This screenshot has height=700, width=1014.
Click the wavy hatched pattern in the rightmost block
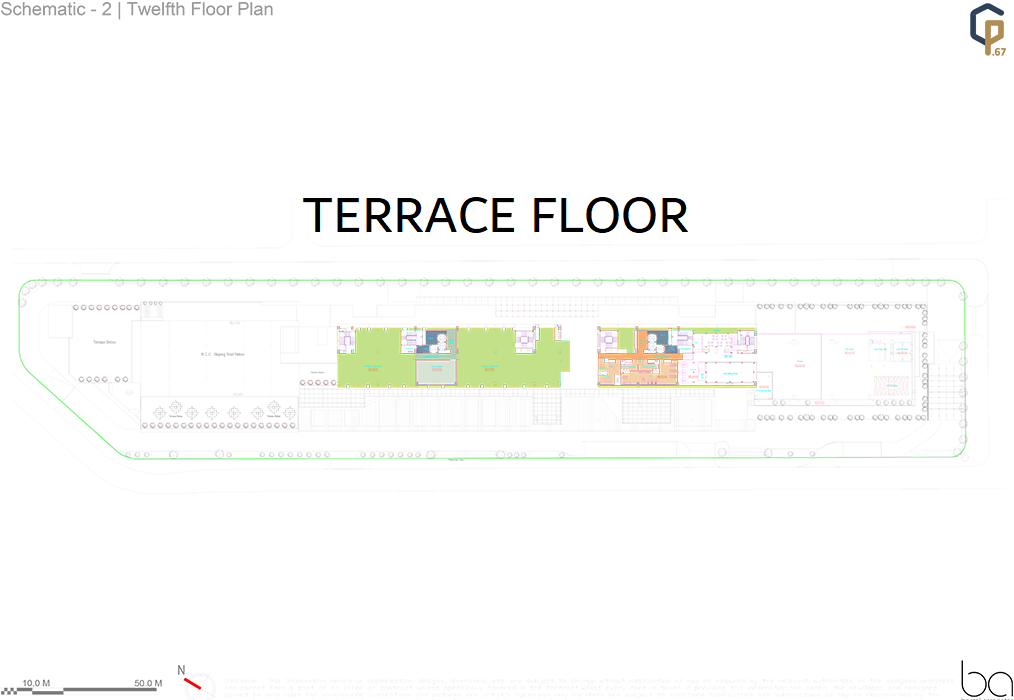[888, 387]
